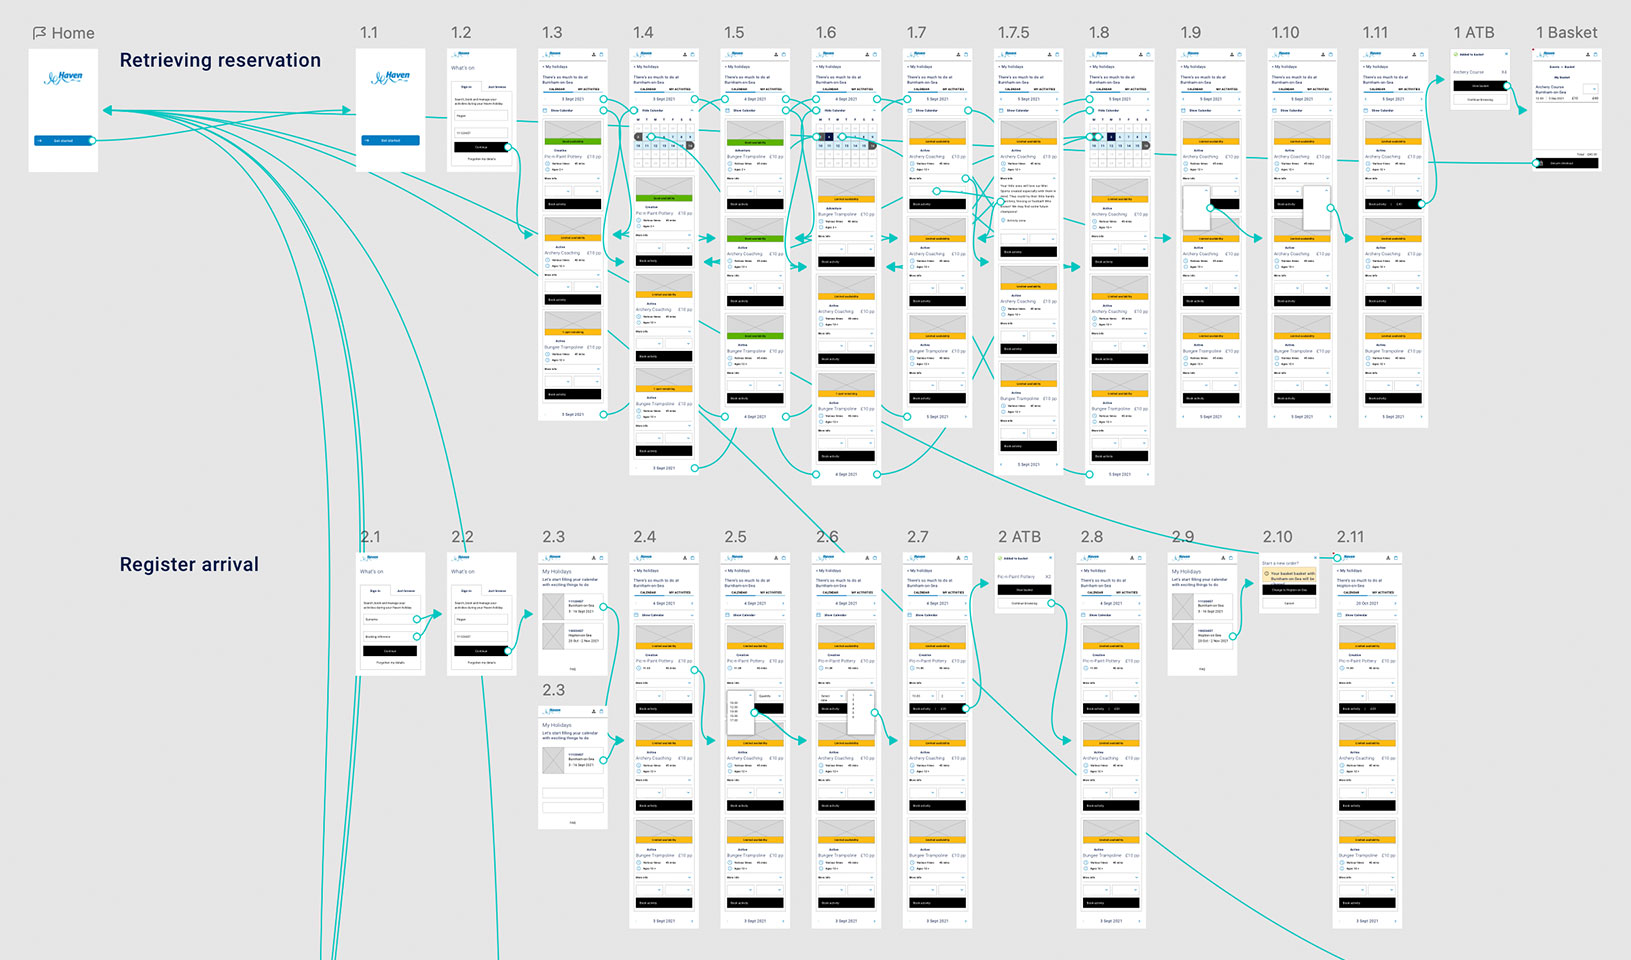Click the View basket button in 1 ATB
Screen dimensions: 1631x960
click(x=1480, y=86)
